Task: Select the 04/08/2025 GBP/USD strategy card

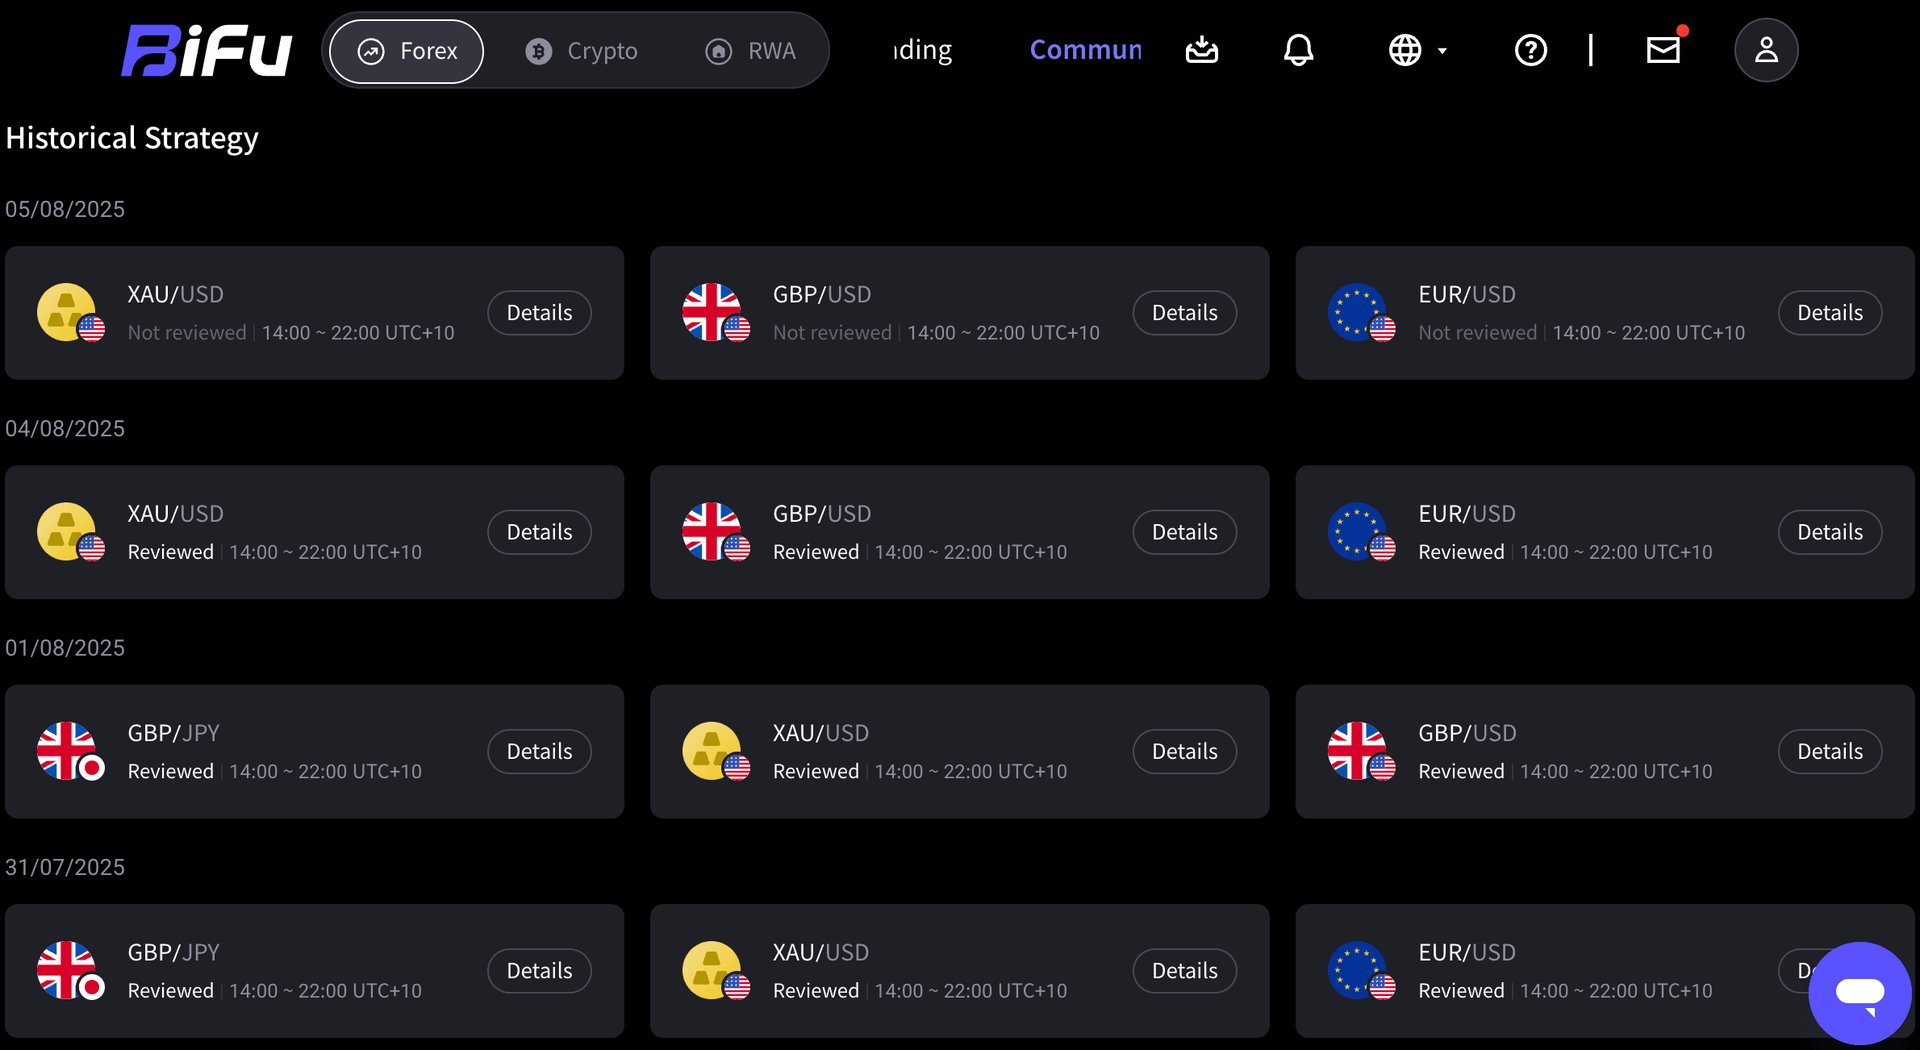Action: pos(959,532)
